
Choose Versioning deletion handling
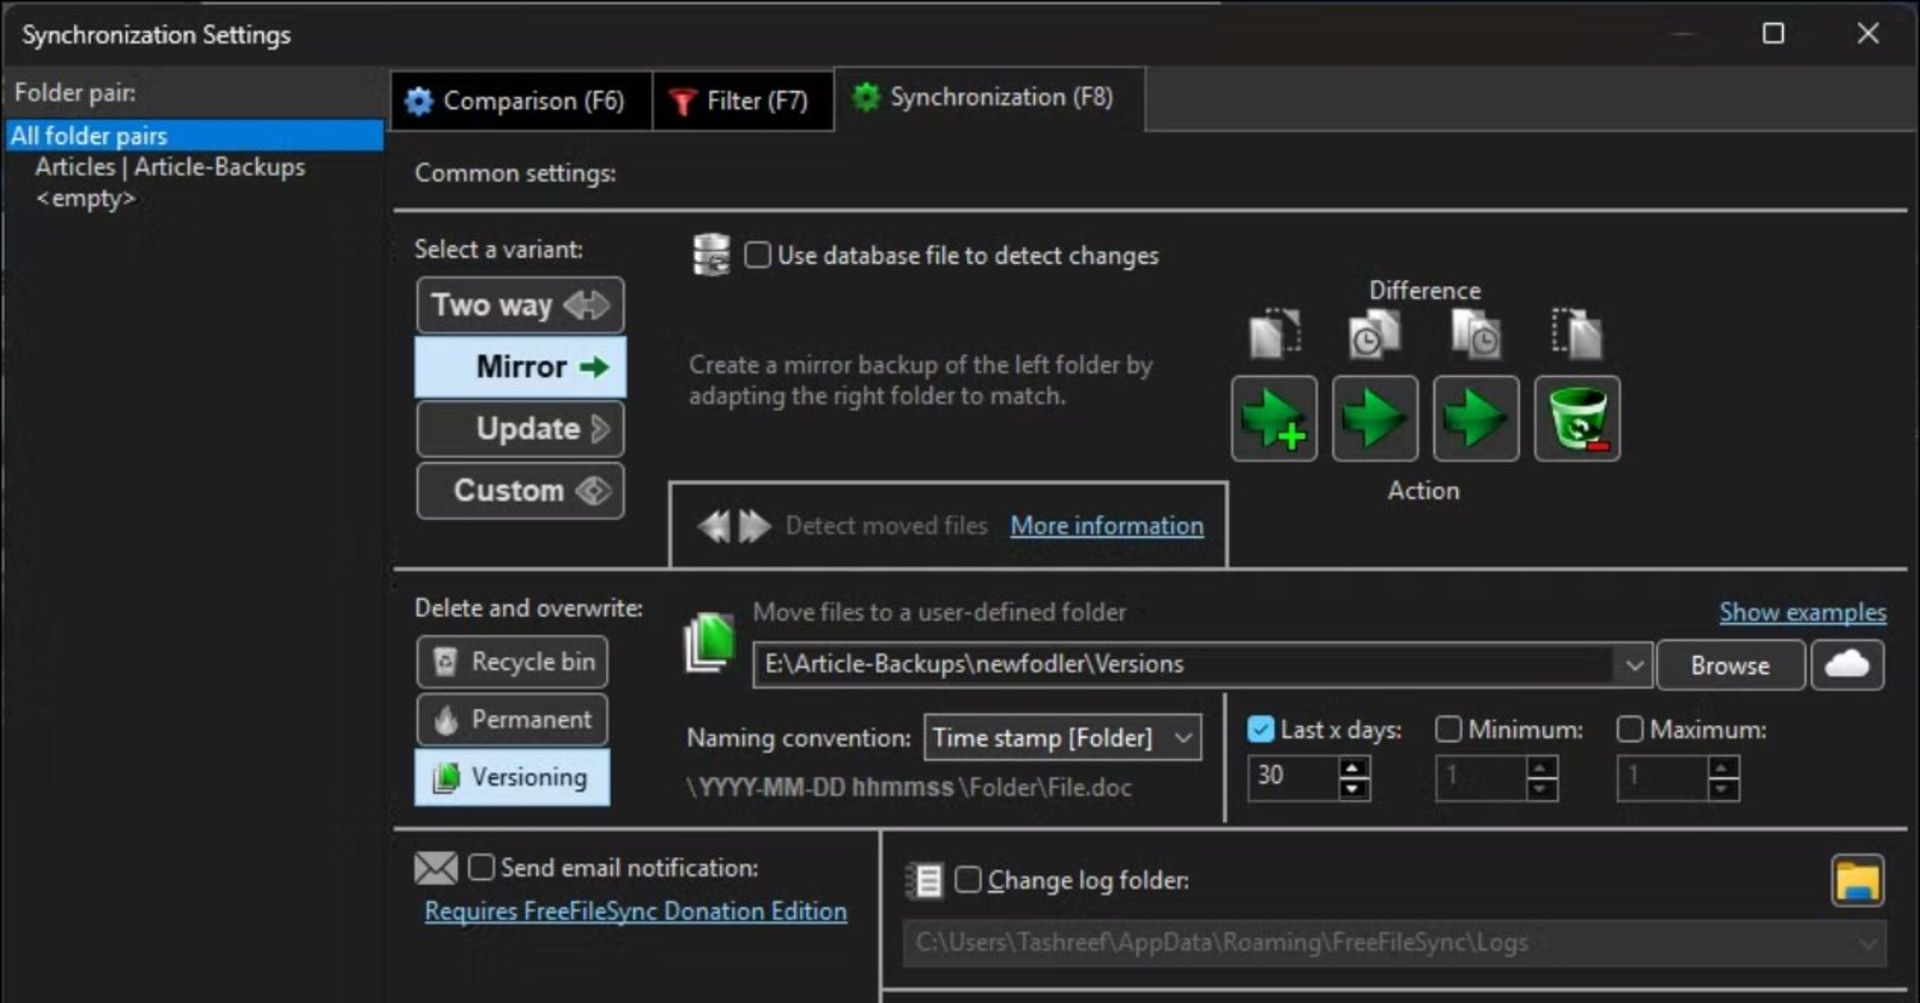pyautogui.click(x=512, y=777)
